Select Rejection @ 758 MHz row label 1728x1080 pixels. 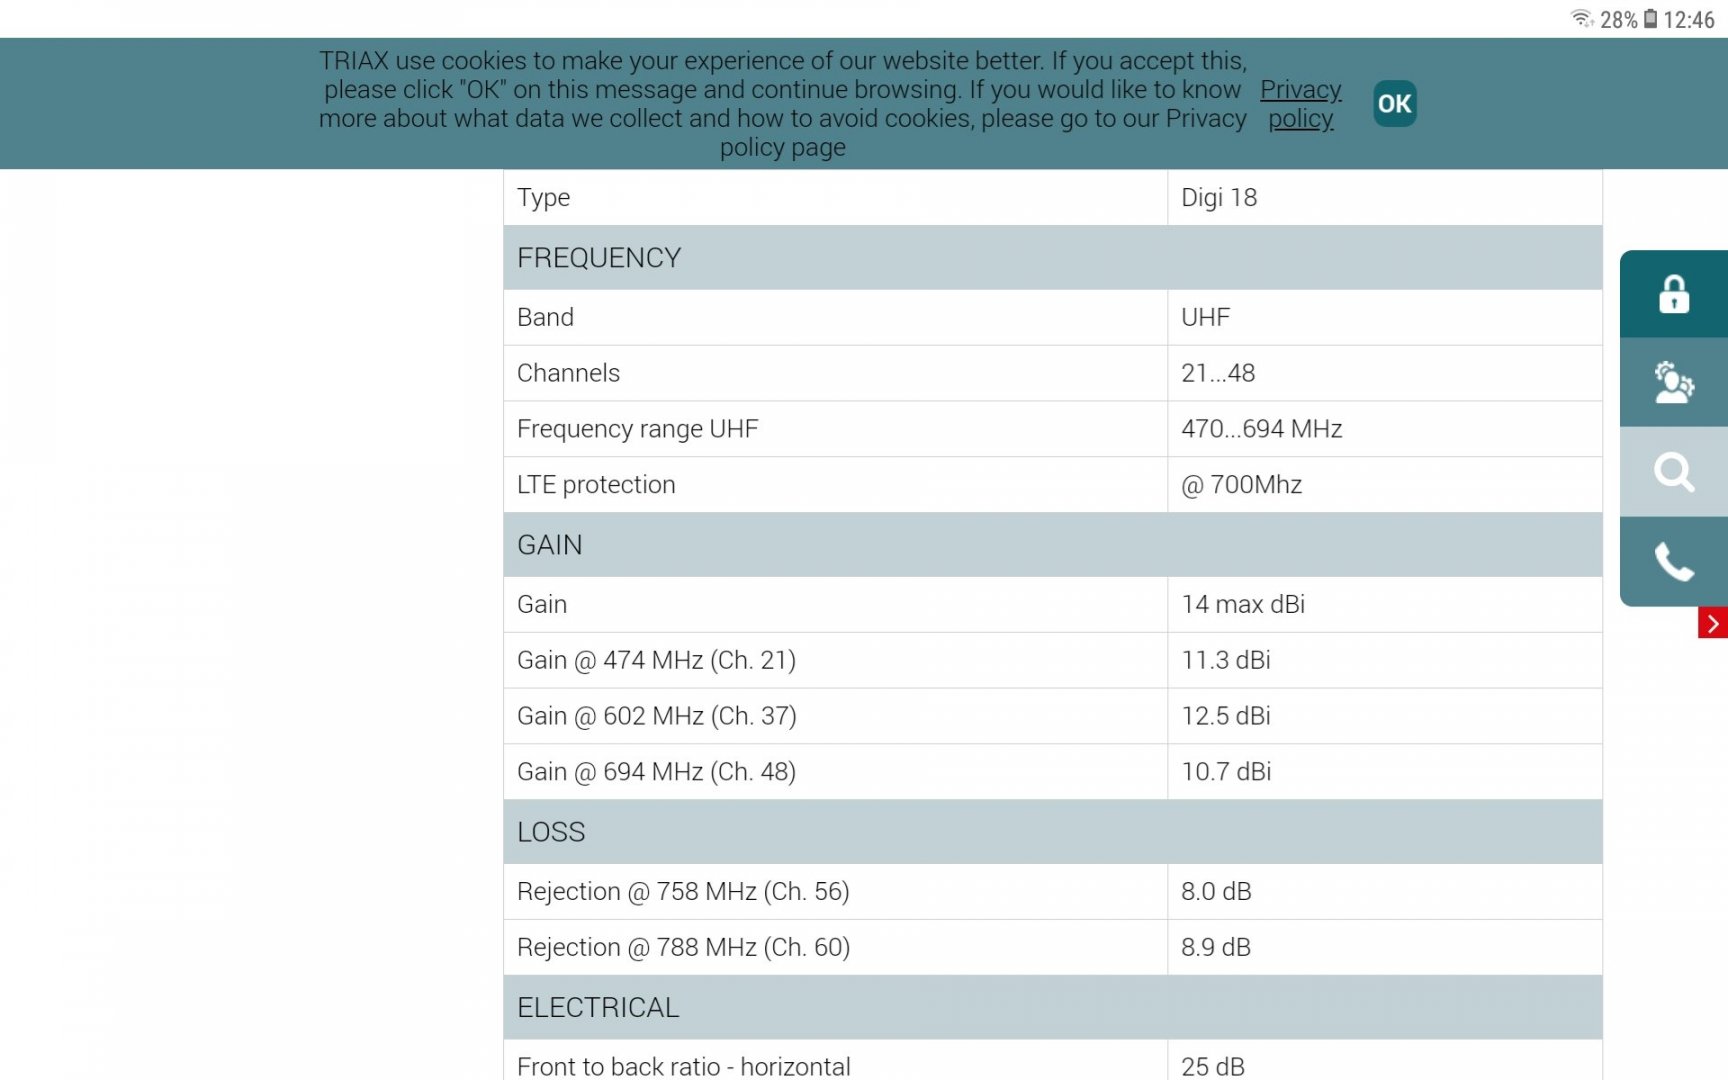pyautogui.click(x=683, y=891)
